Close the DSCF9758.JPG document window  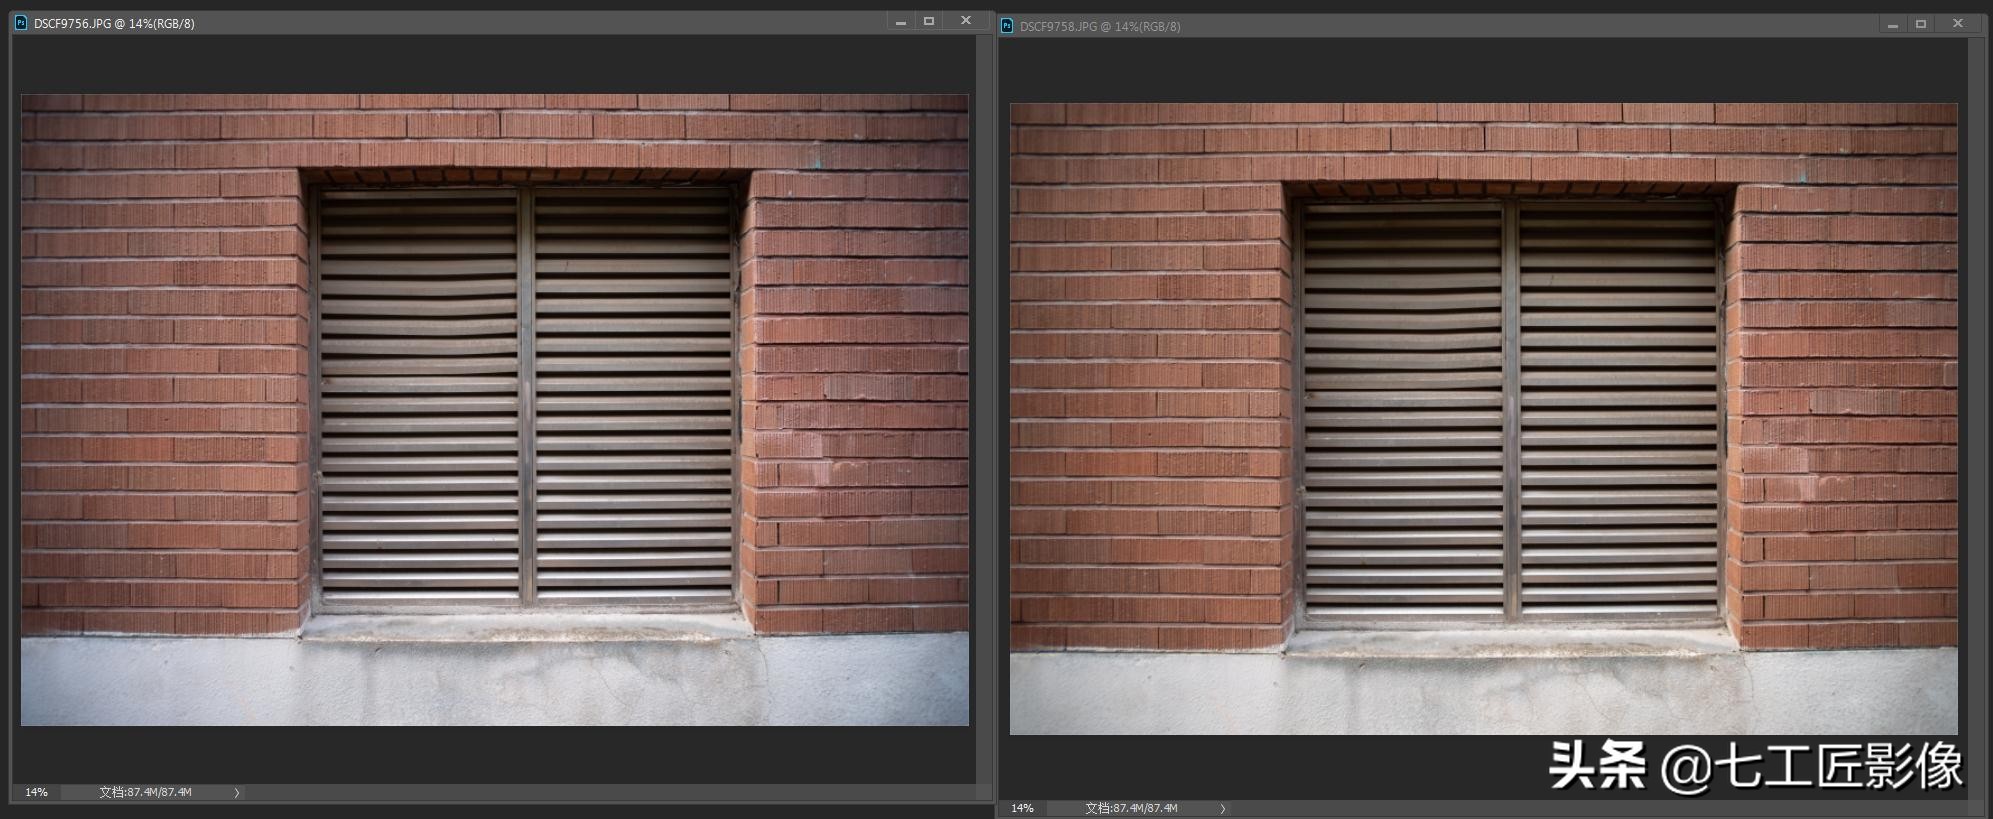click(1957, 24)
